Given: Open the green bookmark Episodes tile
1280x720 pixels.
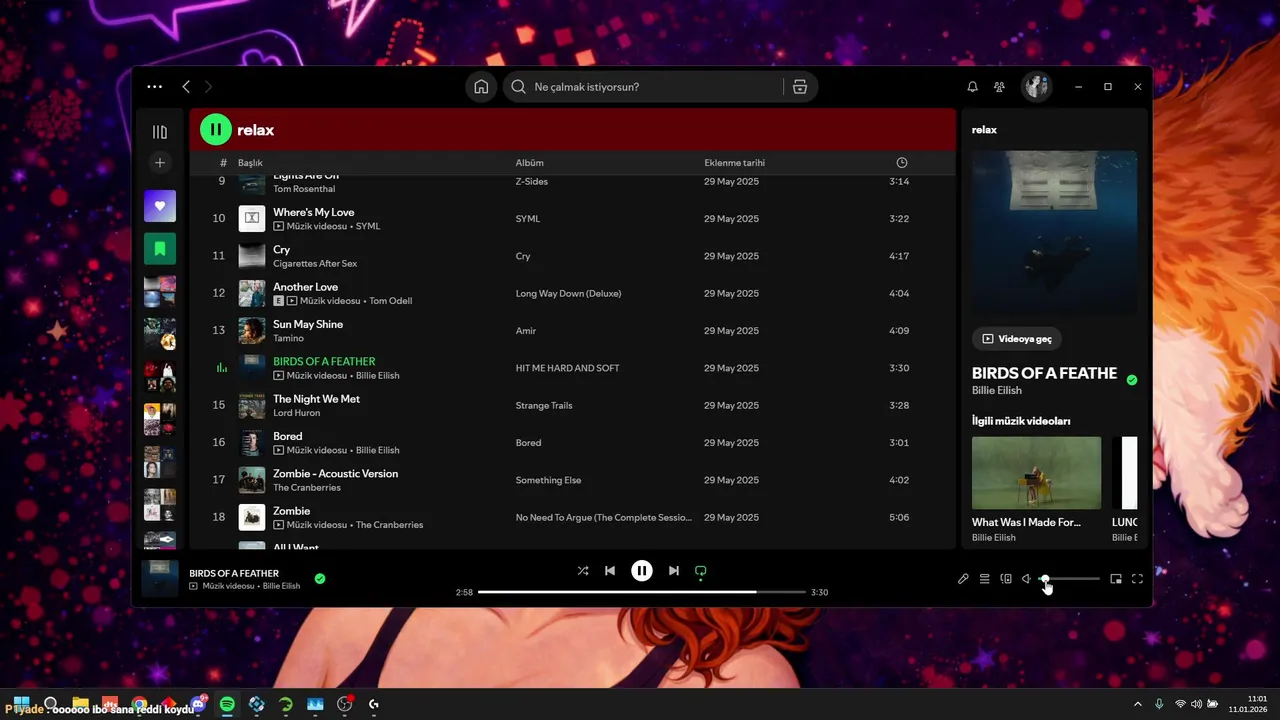Looking at the screenshot, I should (160, 248).
